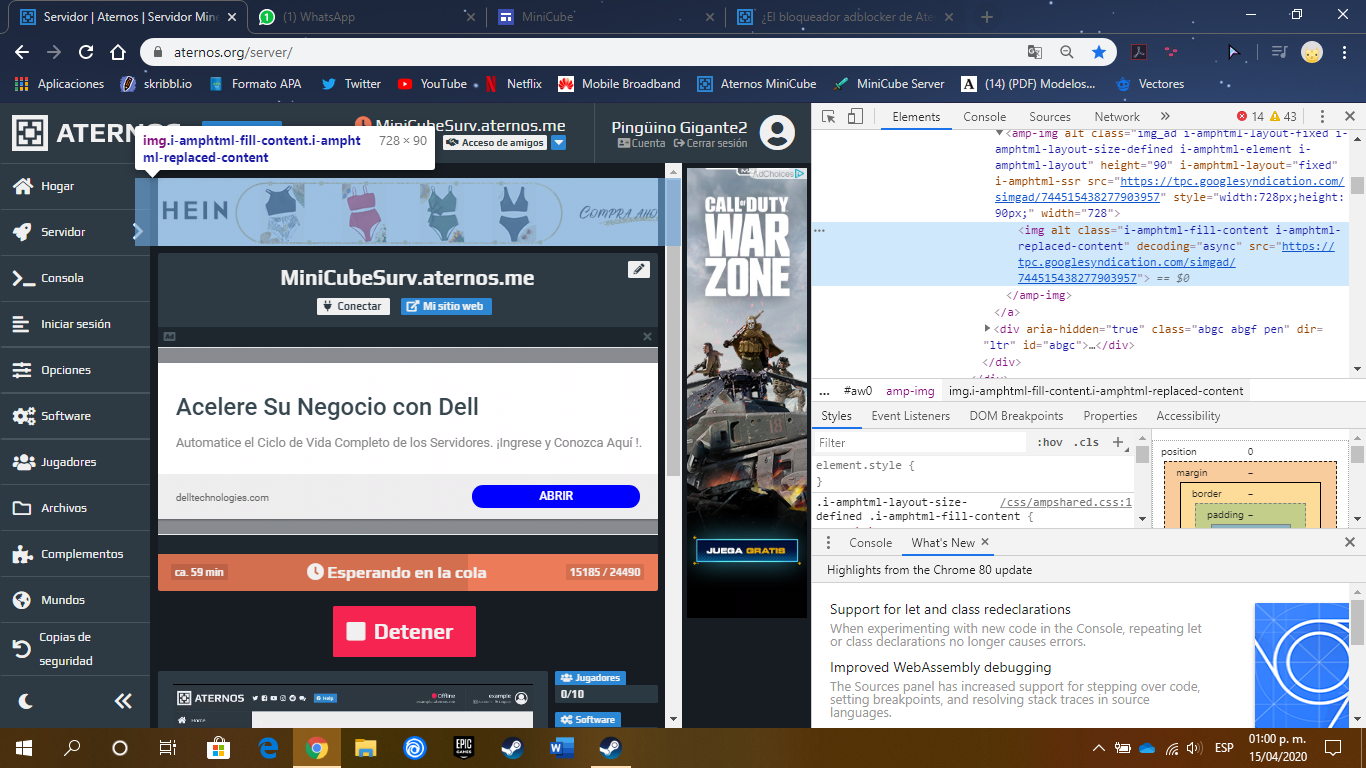The height and width of the screenshot is (768, 1366).
Task: Open the Software page in the sidebar
Action: (x=75, y=416)
